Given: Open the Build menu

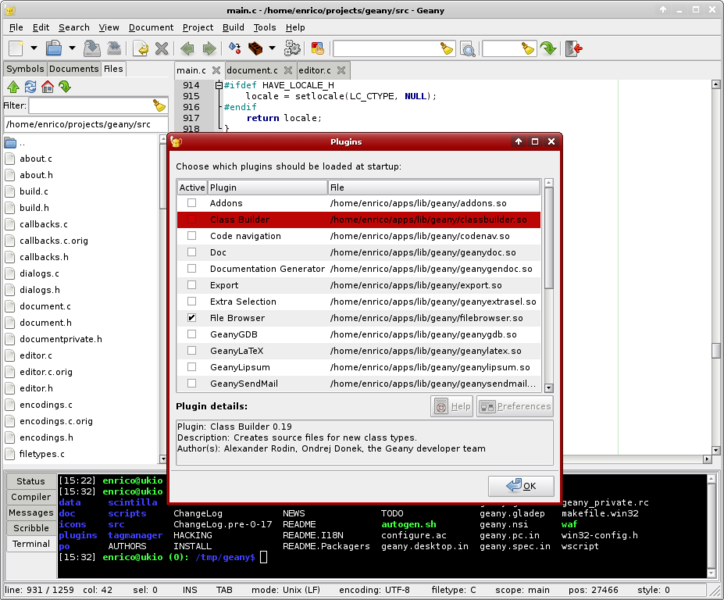Looking at the screenshot, I should [x=233, y=27].
